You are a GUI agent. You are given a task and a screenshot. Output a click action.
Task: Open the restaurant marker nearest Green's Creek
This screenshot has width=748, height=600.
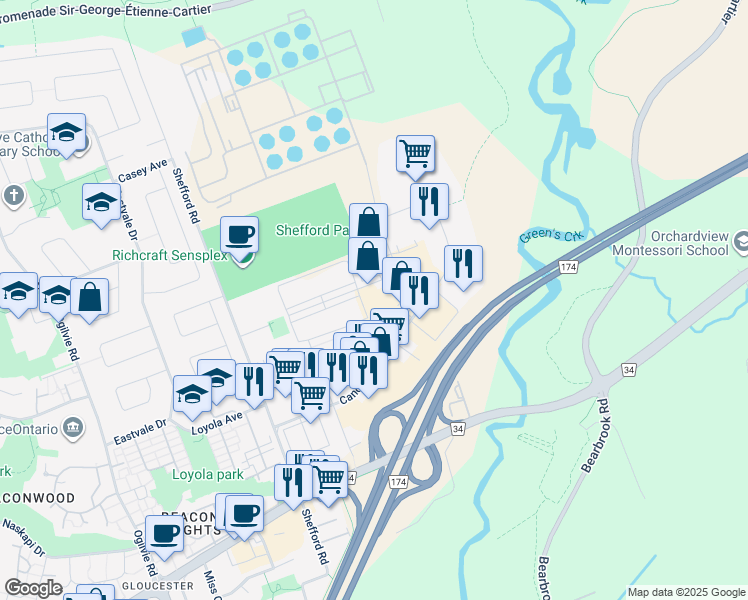pyautogui.click(x=463, y=266)
